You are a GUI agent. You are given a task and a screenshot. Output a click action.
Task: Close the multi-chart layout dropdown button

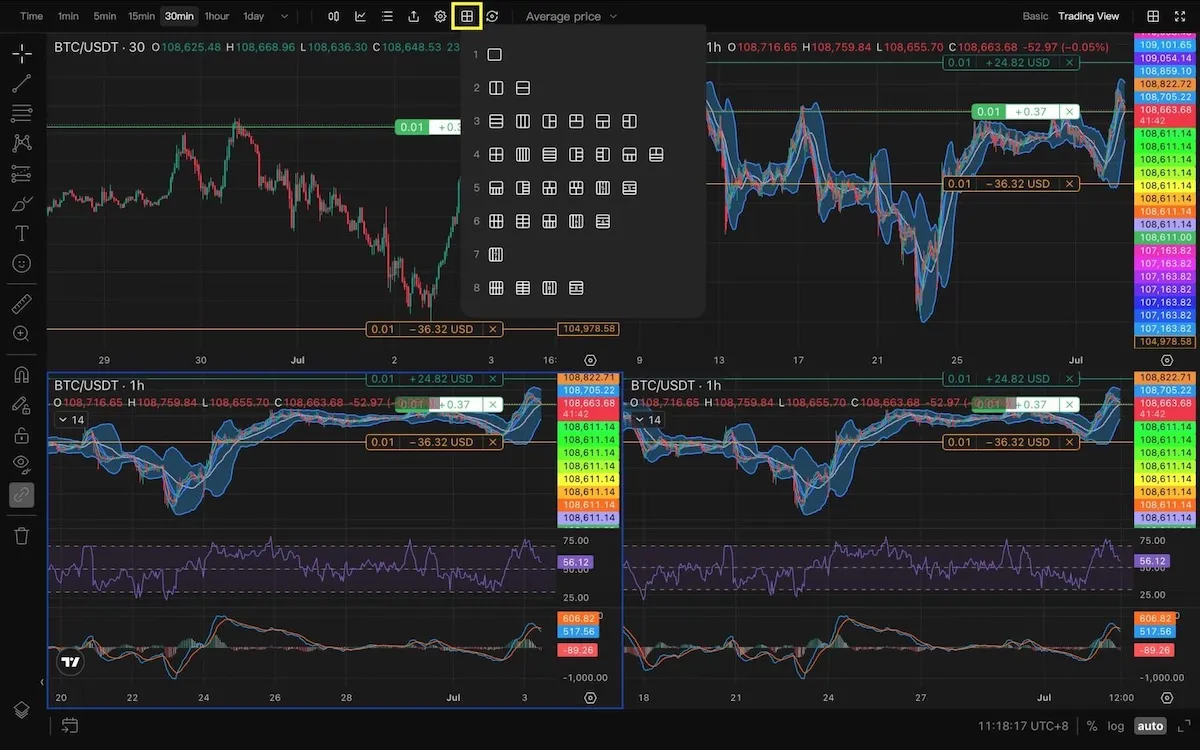466,16
